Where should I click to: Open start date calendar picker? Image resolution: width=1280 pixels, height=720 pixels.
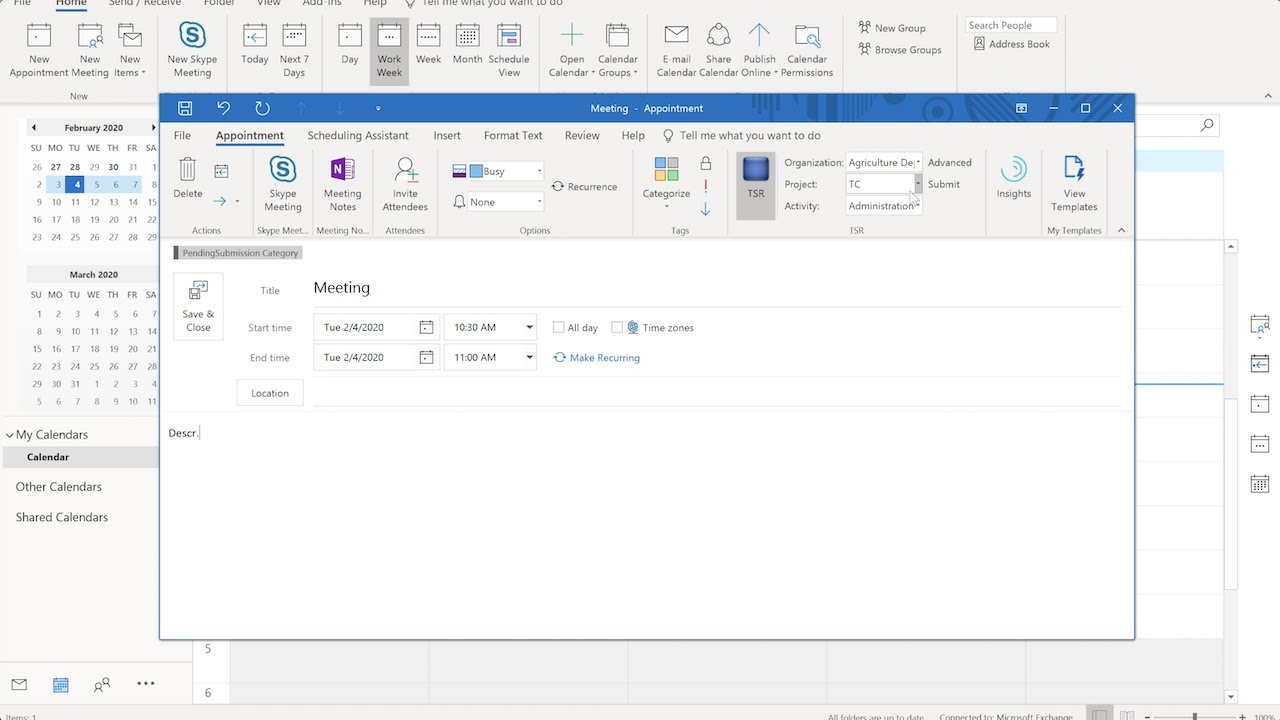click(x=426, y=328)
